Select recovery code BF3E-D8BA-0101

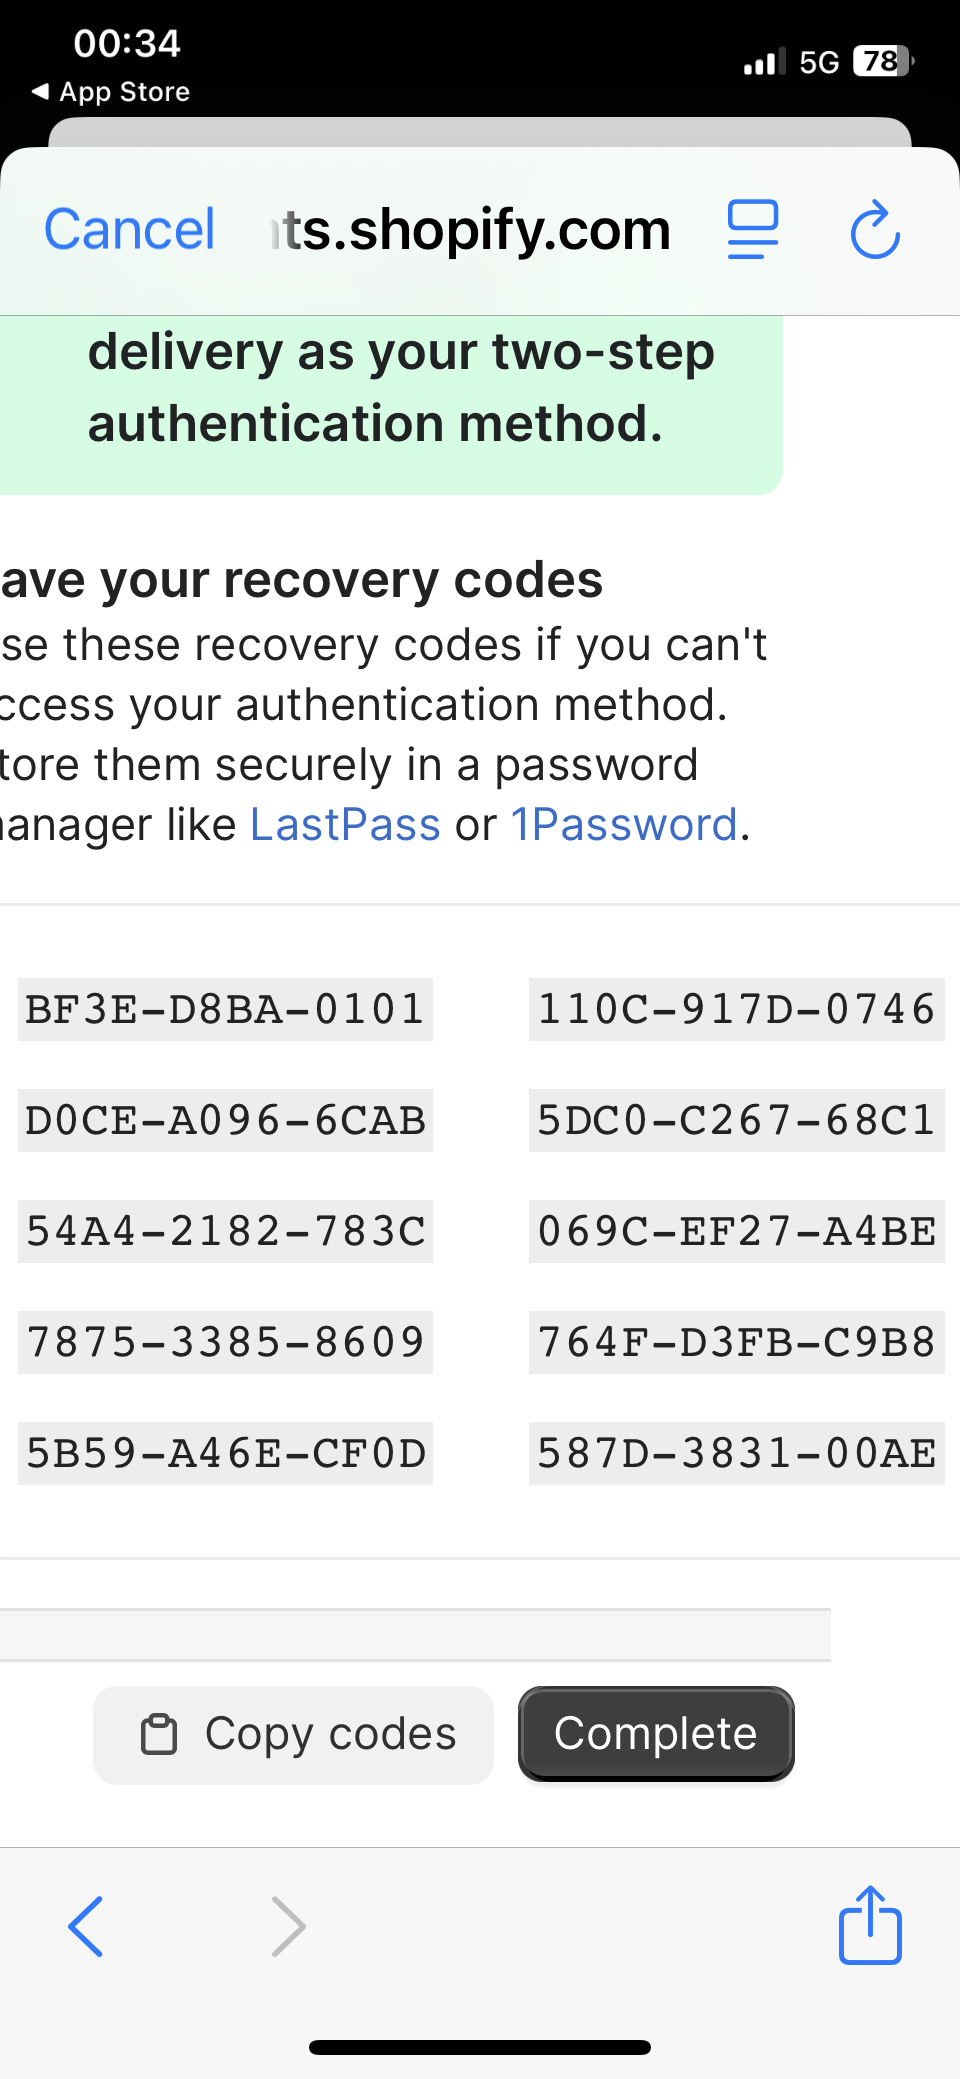[x=225, y=1009]
